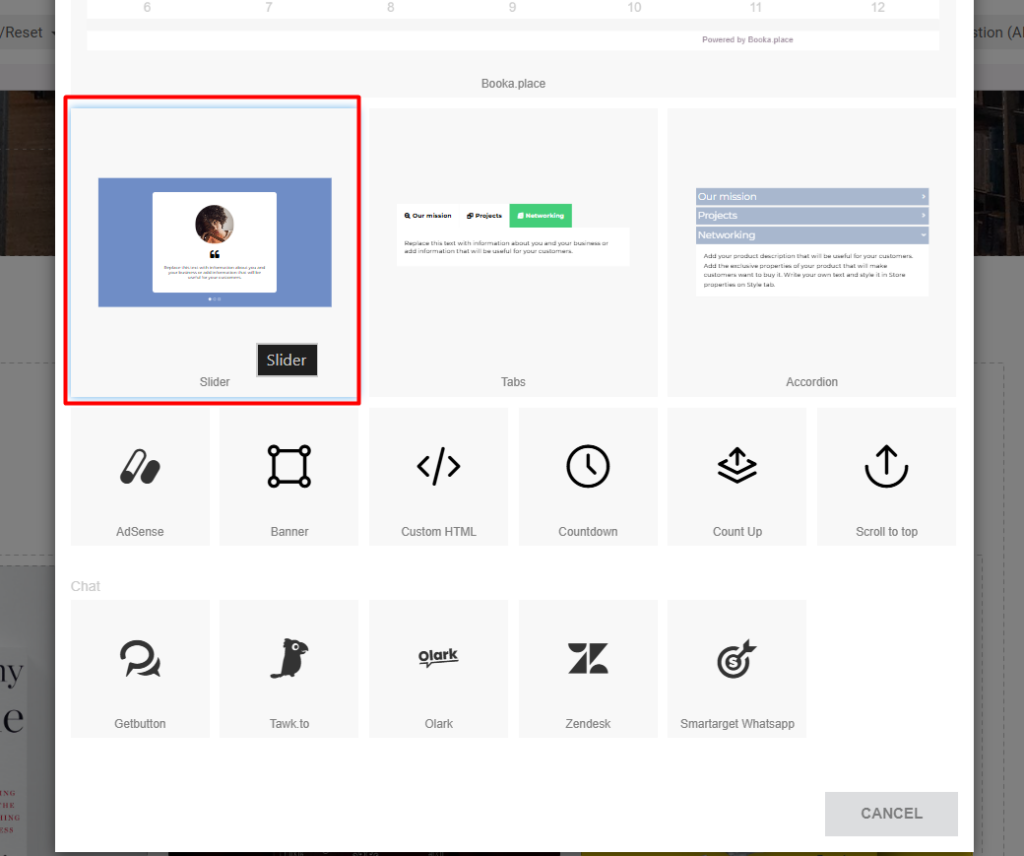
Task: Select the Banner widget icon
Action: (x=289, y=466)
